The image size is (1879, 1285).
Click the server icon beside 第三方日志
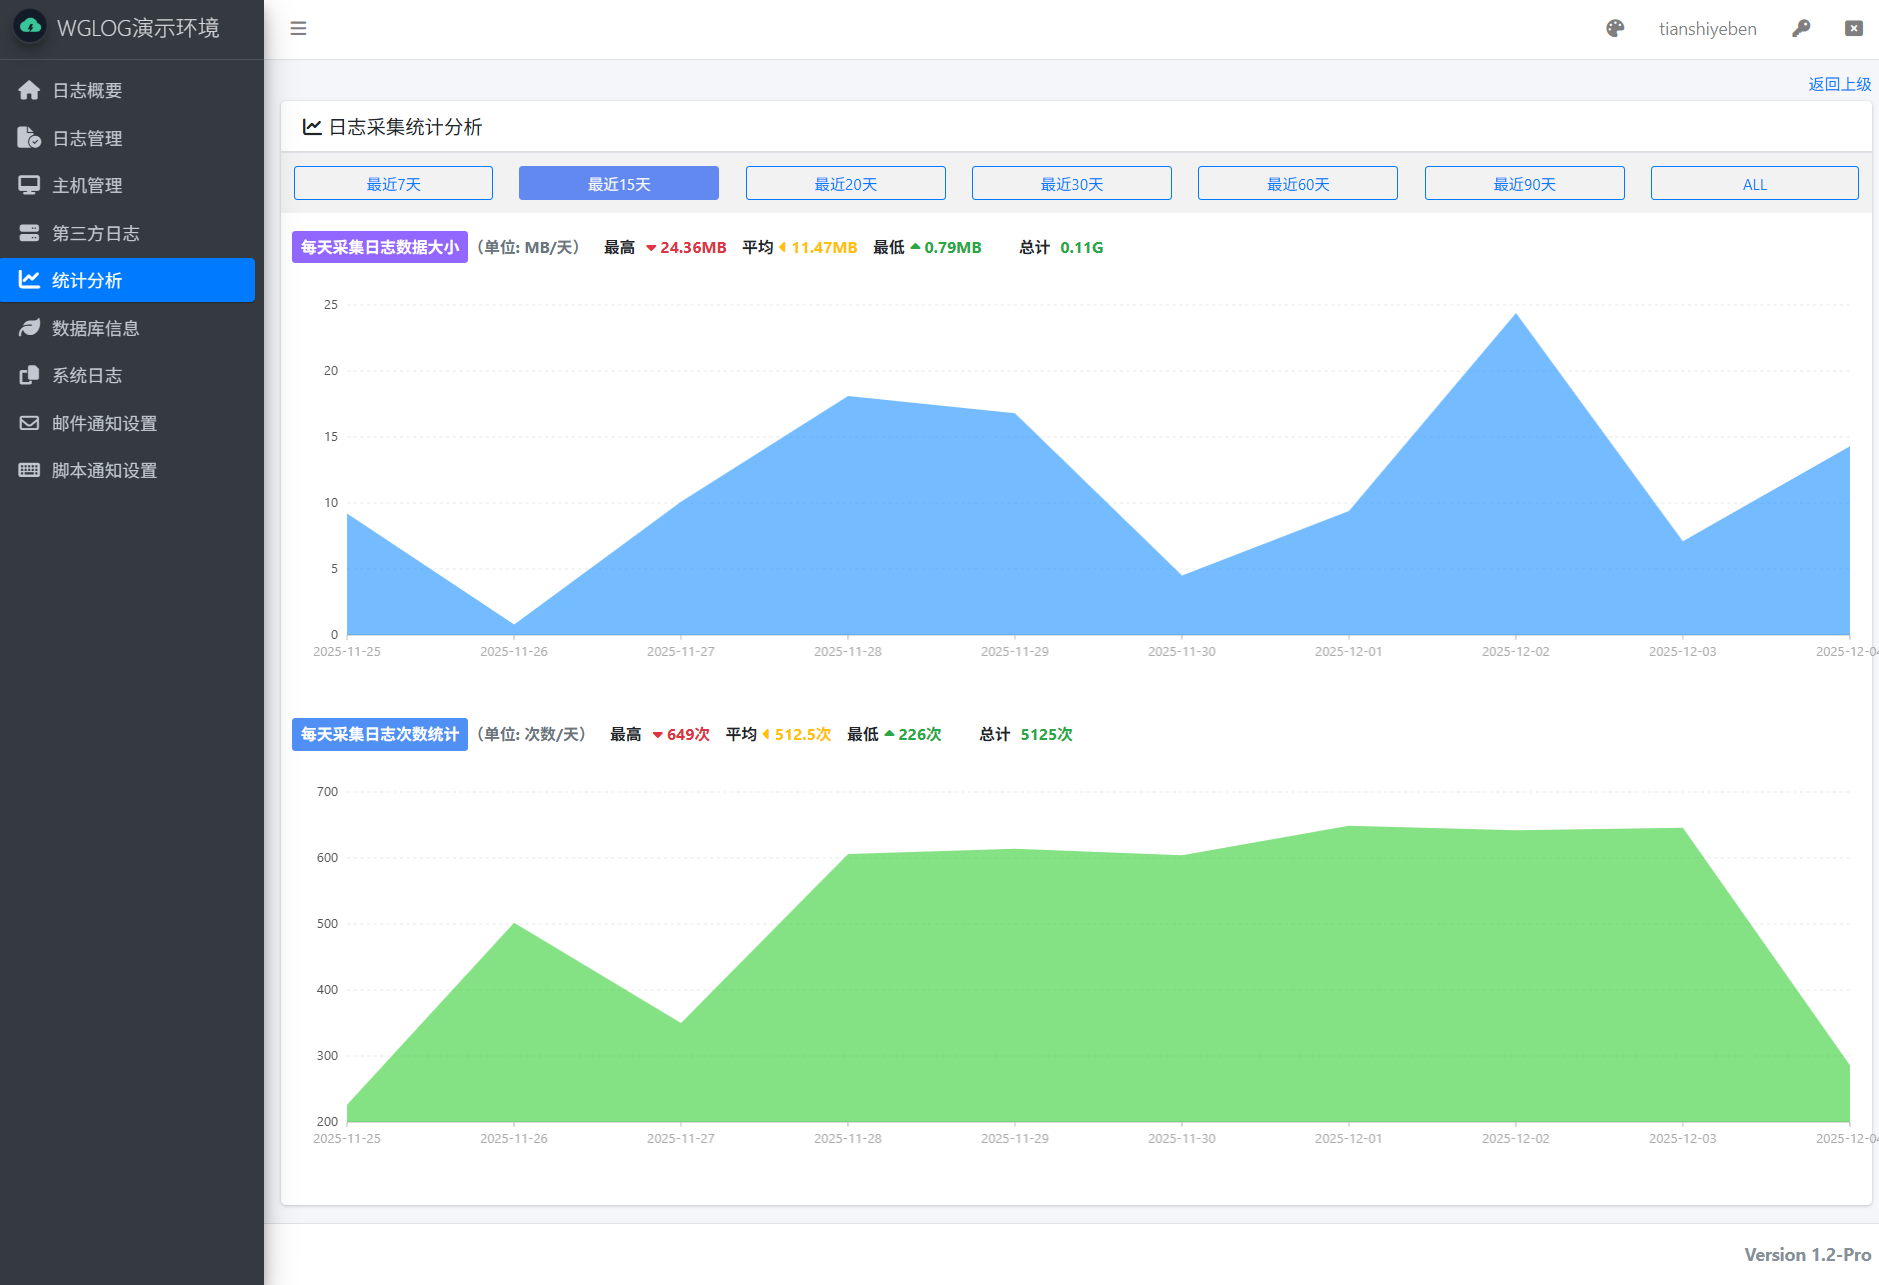click(x=29, y=233)
